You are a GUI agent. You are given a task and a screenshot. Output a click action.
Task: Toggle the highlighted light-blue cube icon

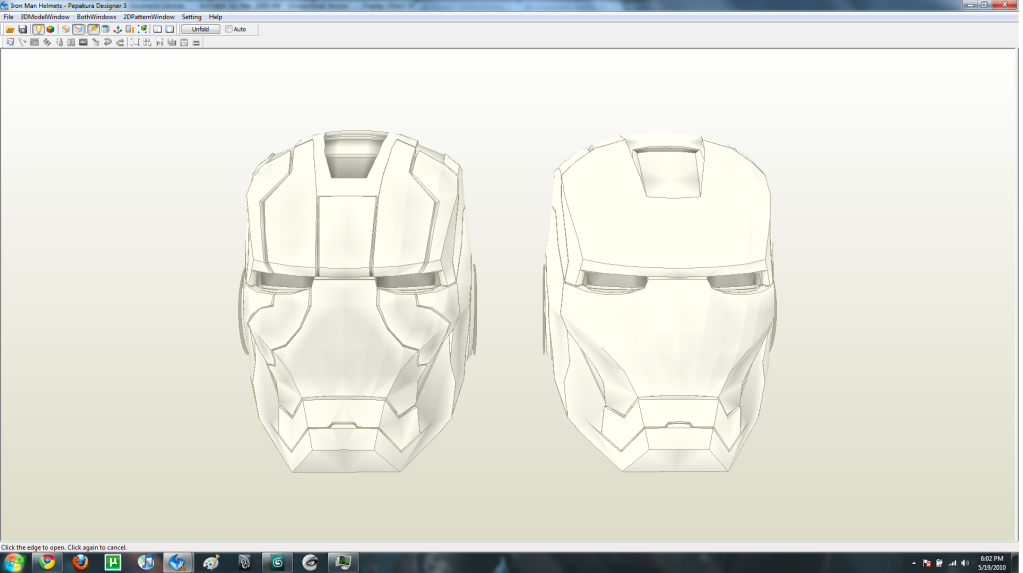coord(78,29)
